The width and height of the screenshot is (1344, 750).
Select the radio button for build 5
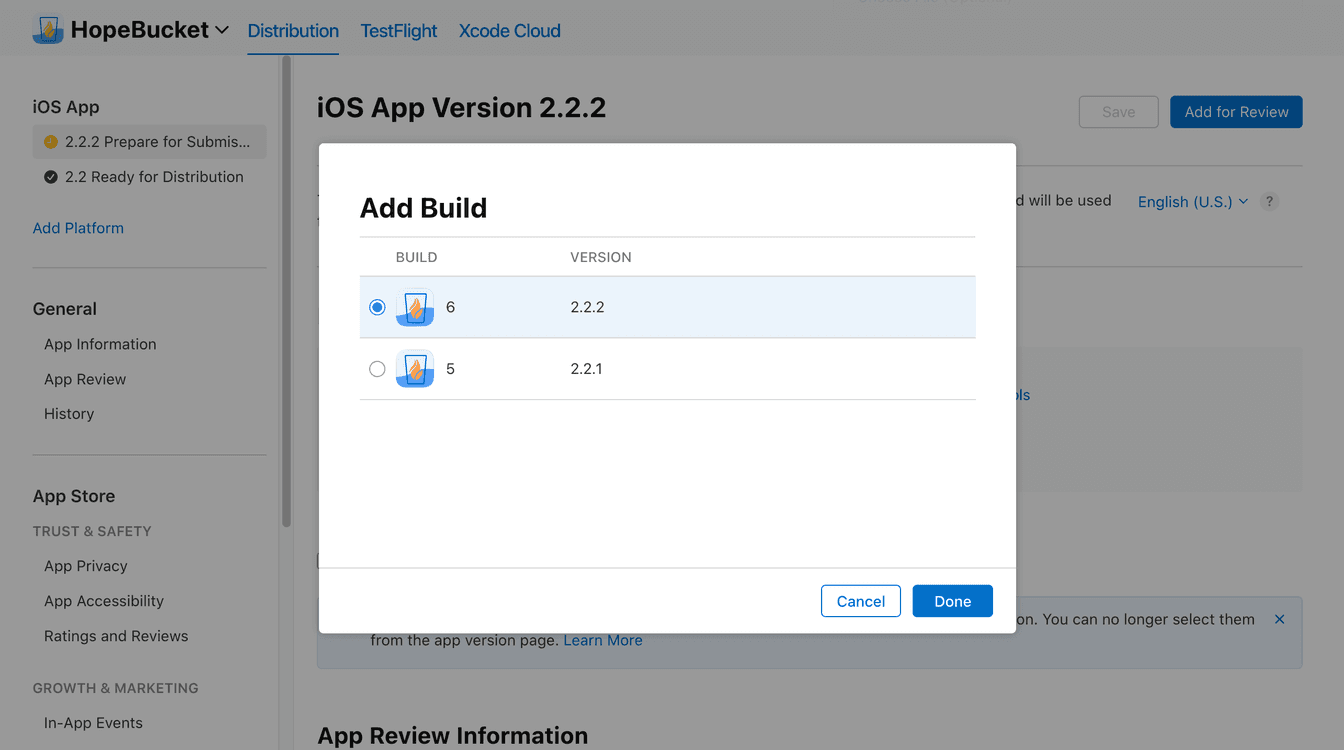(377, 368)
